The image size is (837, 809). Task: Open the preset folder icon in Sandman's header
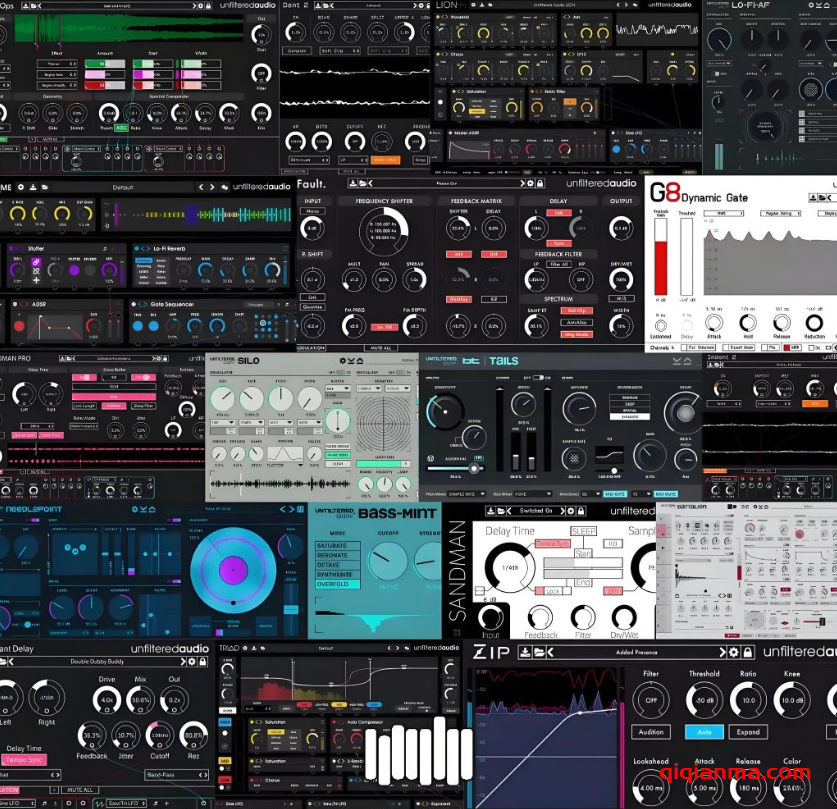coord(499,510)
